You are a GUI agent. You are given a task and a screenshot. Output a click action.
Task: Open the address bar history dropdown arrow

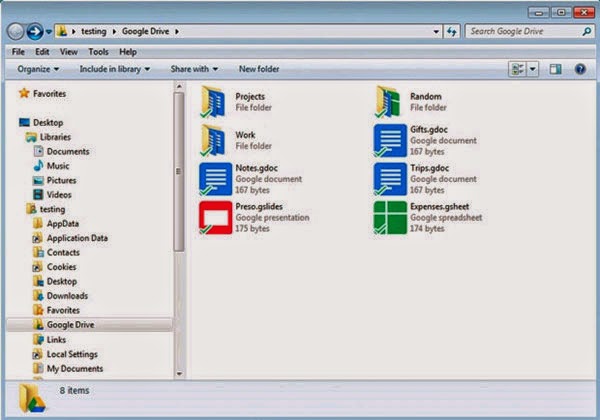tap(436, 32)
